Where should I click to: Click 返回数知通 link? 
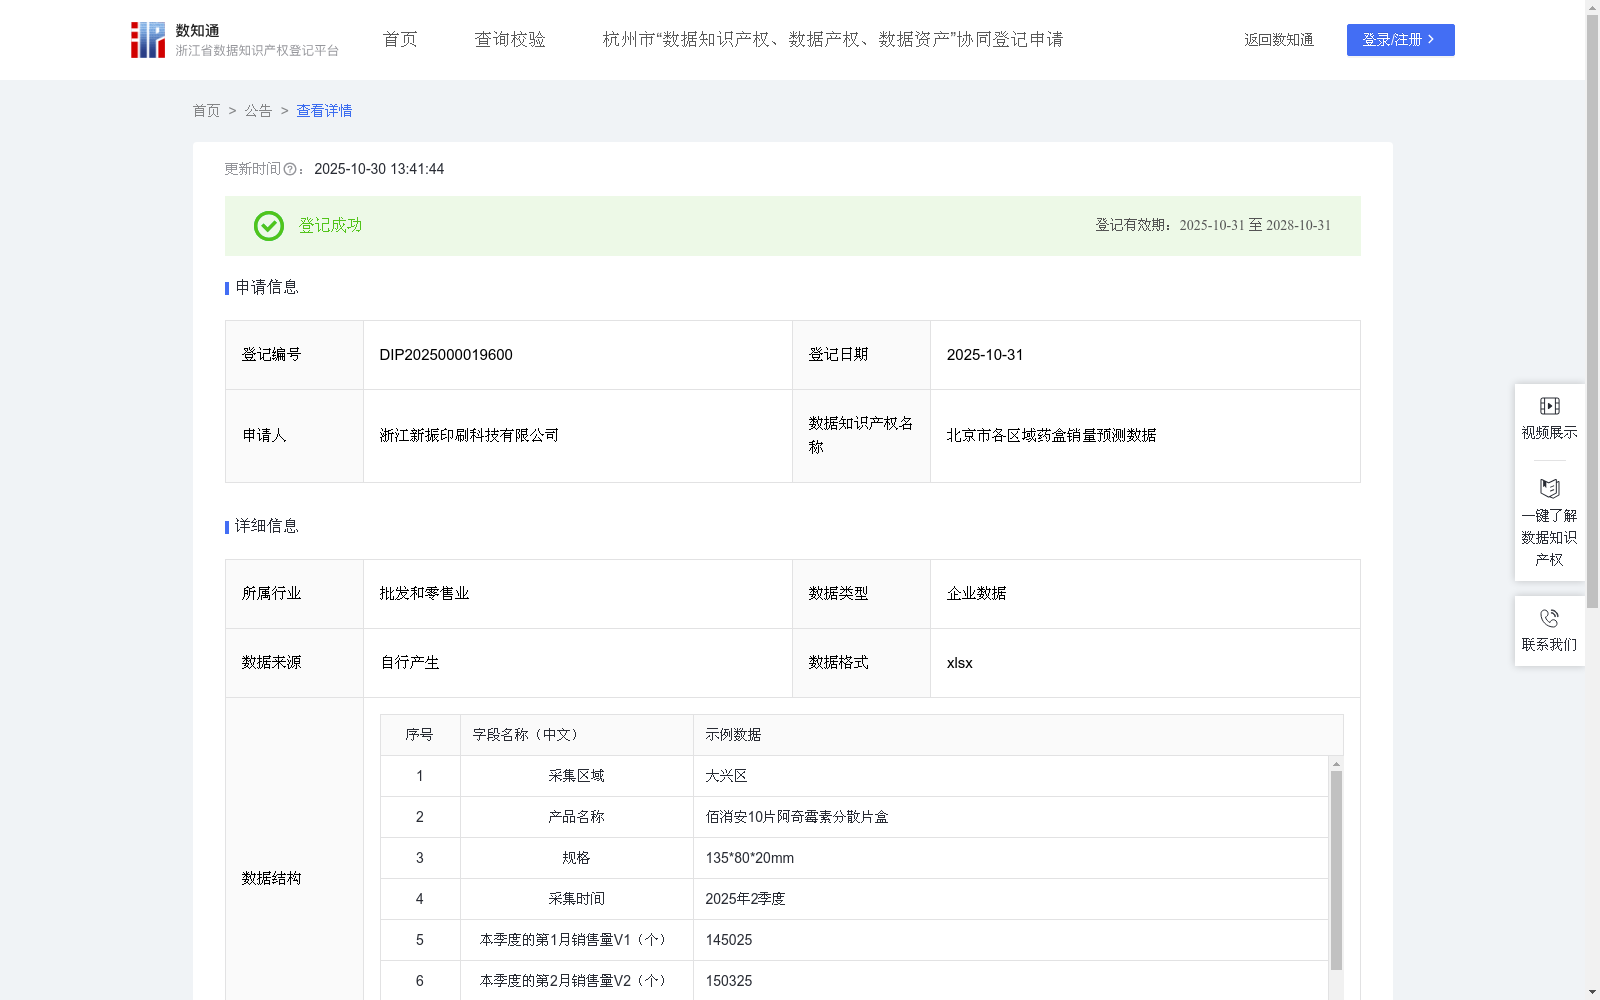pyautogui.click(x=1279, y=40)
